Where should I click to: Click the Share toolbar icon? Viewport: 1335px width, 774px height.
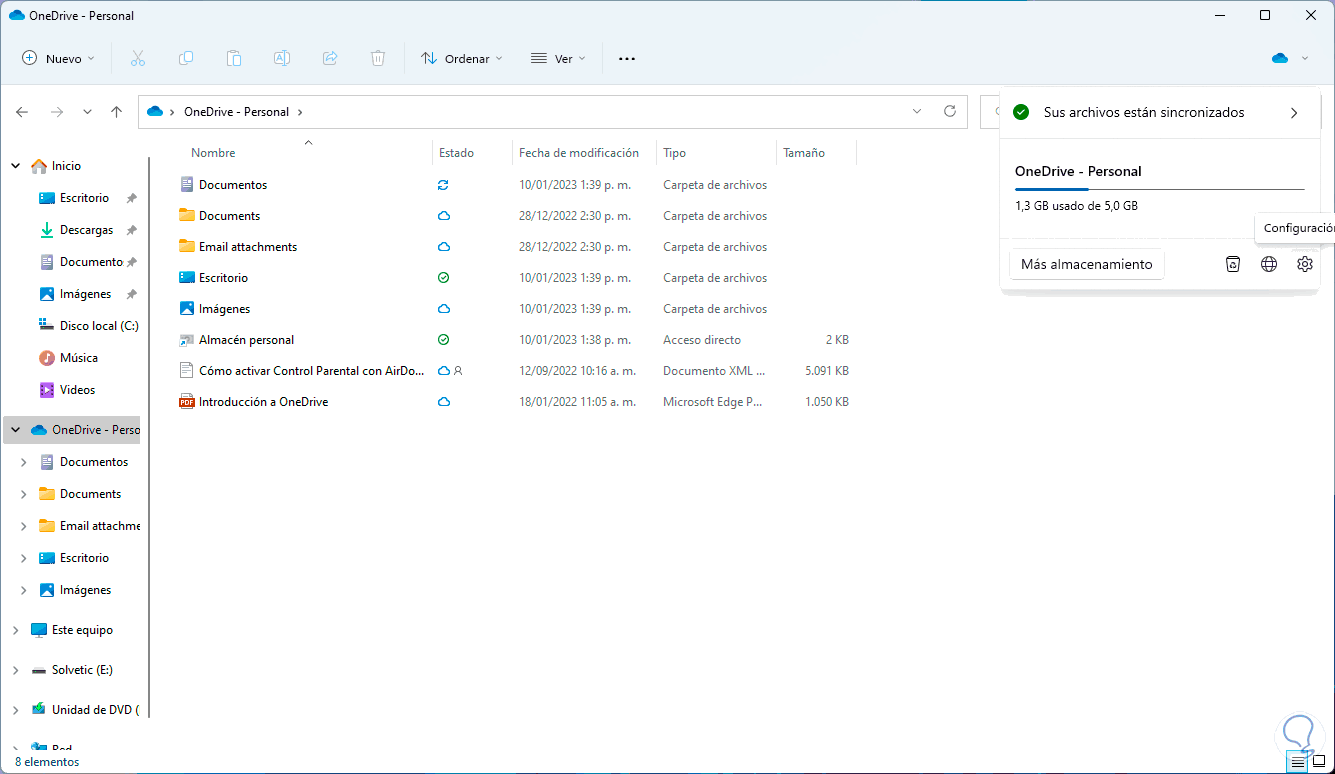pyautogui.click(x=330, y=58)
